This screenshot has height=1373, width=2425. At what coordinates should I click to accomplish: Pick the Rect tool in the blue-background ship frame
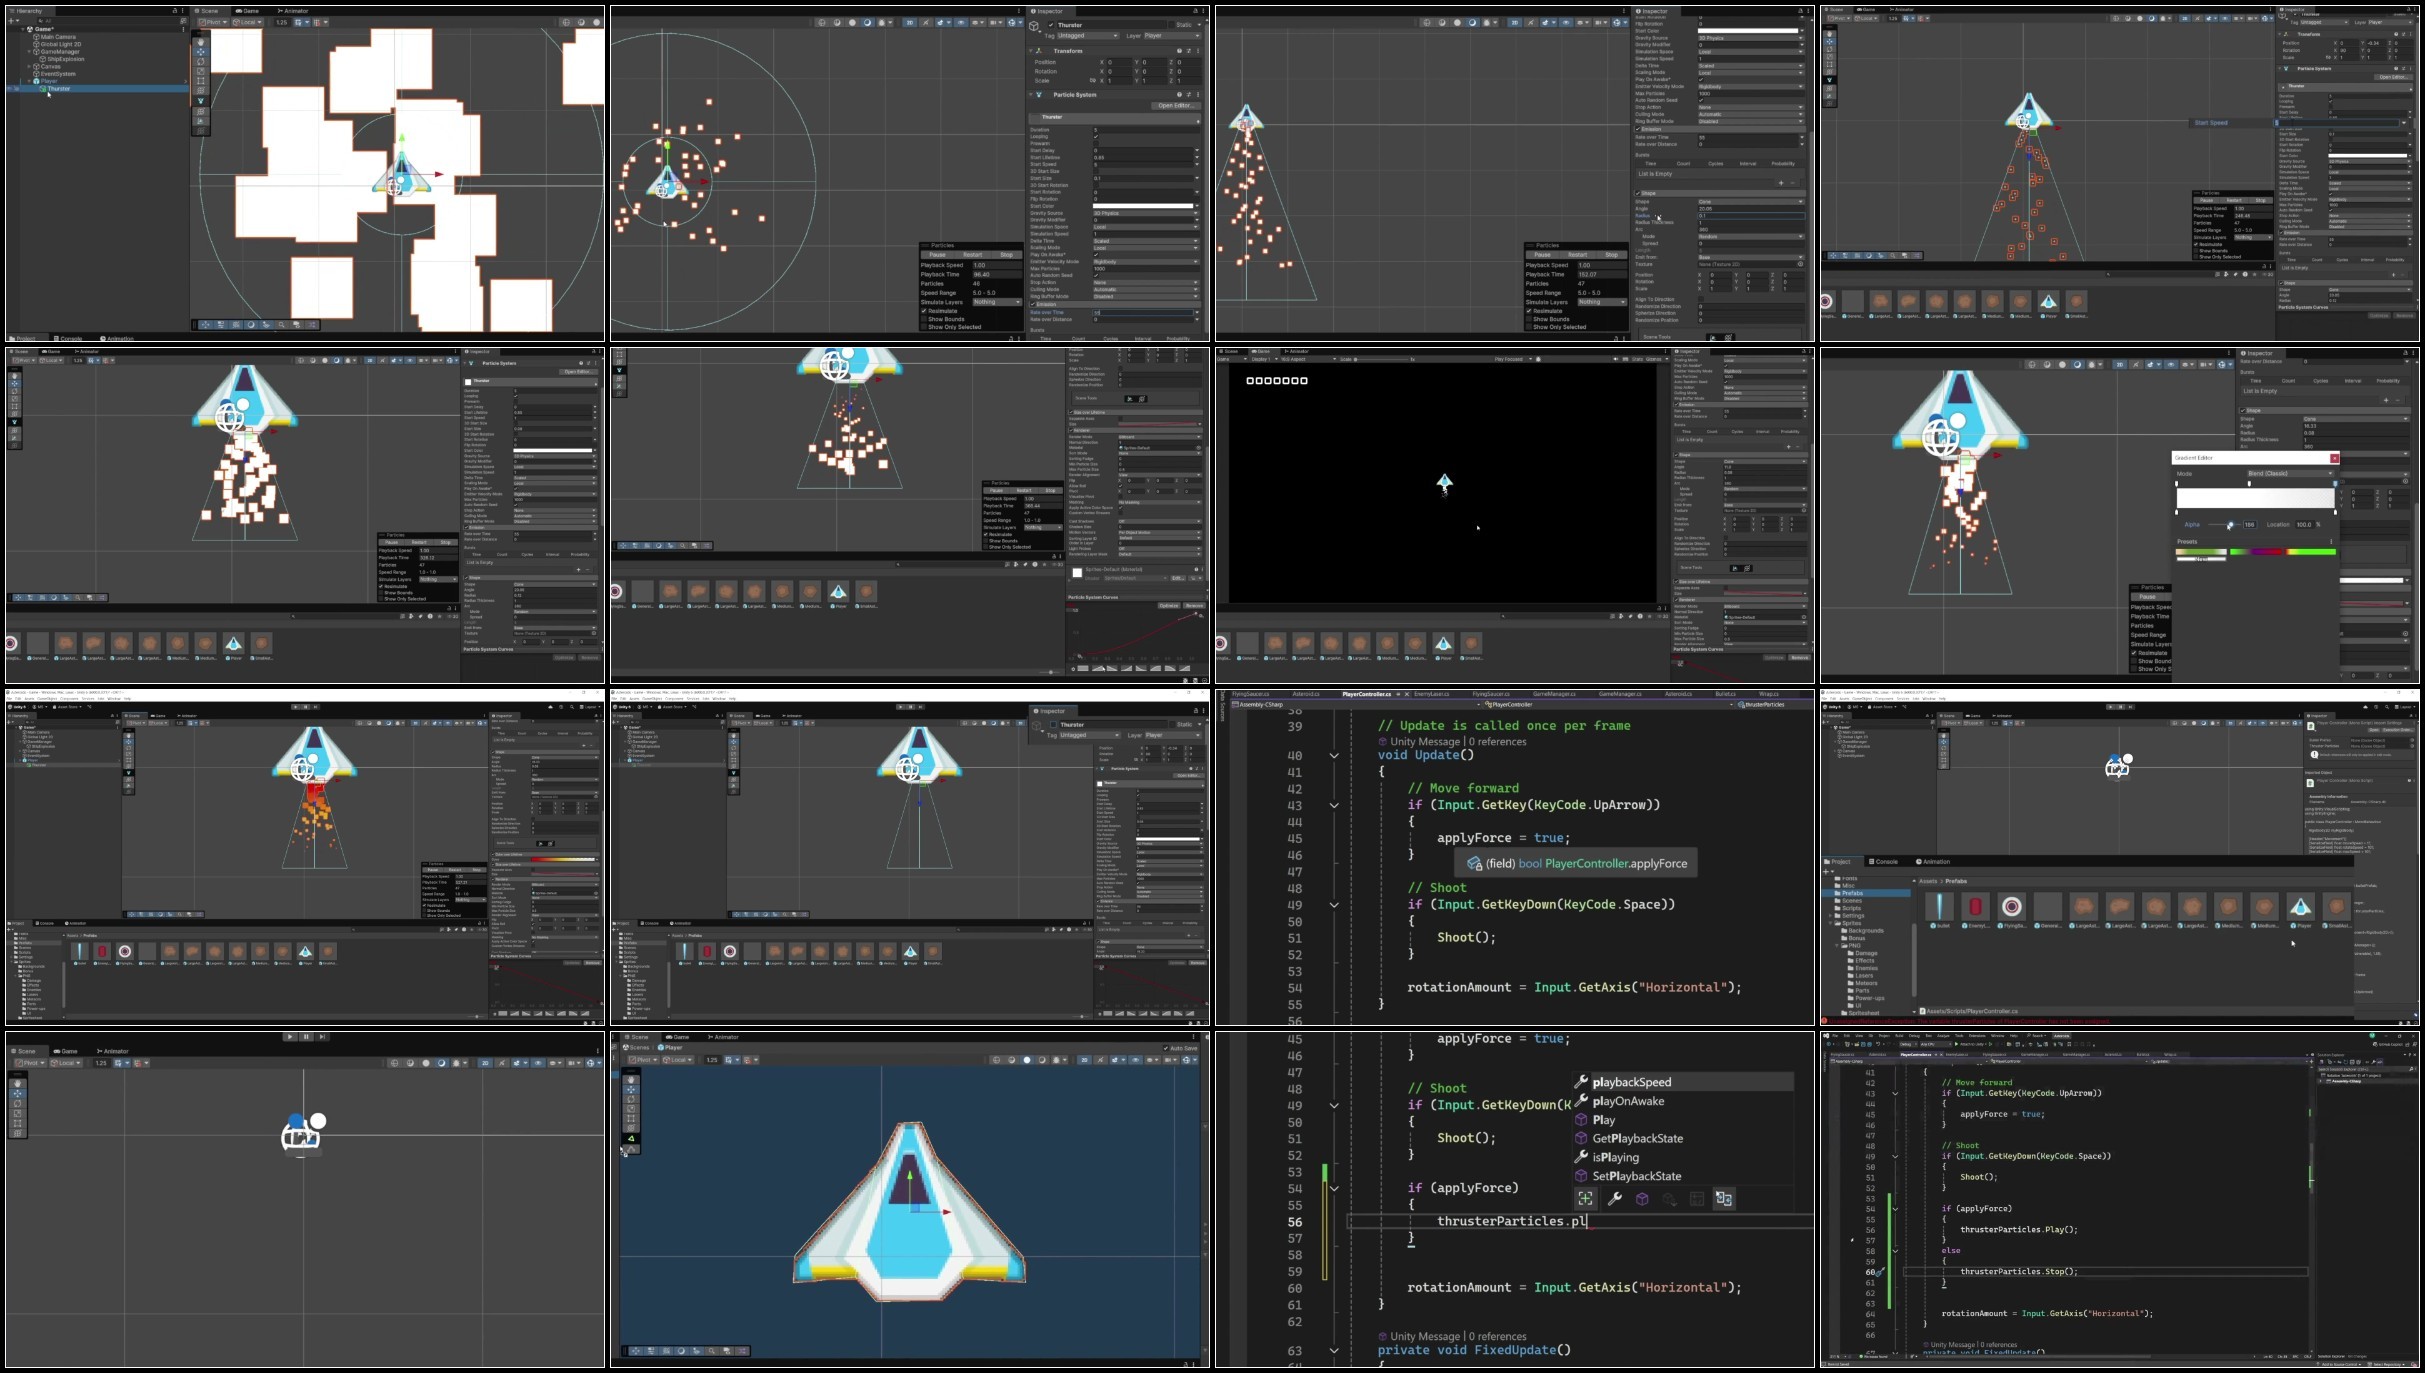point(631,1119)
